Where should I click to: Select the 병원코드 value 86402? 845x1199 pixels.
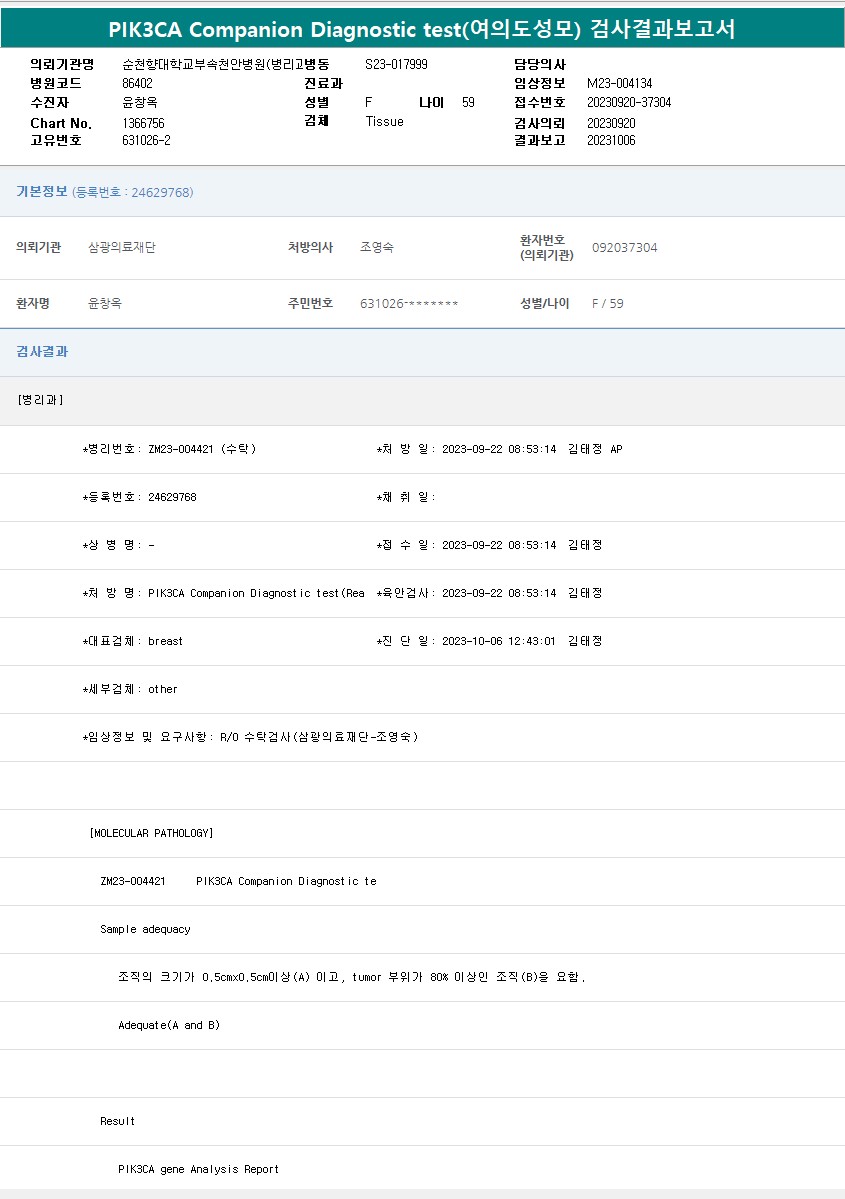[137, 83]
